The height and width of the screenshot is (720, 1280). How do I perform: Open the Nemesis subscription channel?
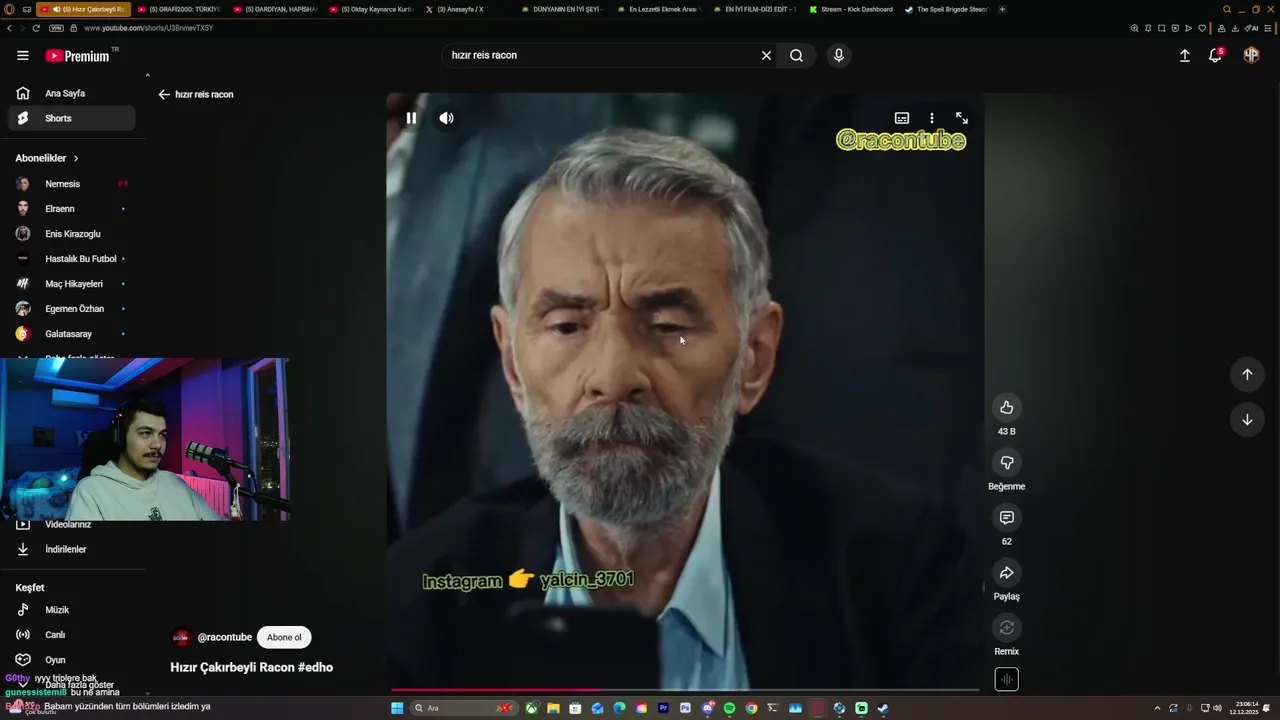[x=71, y=184]
